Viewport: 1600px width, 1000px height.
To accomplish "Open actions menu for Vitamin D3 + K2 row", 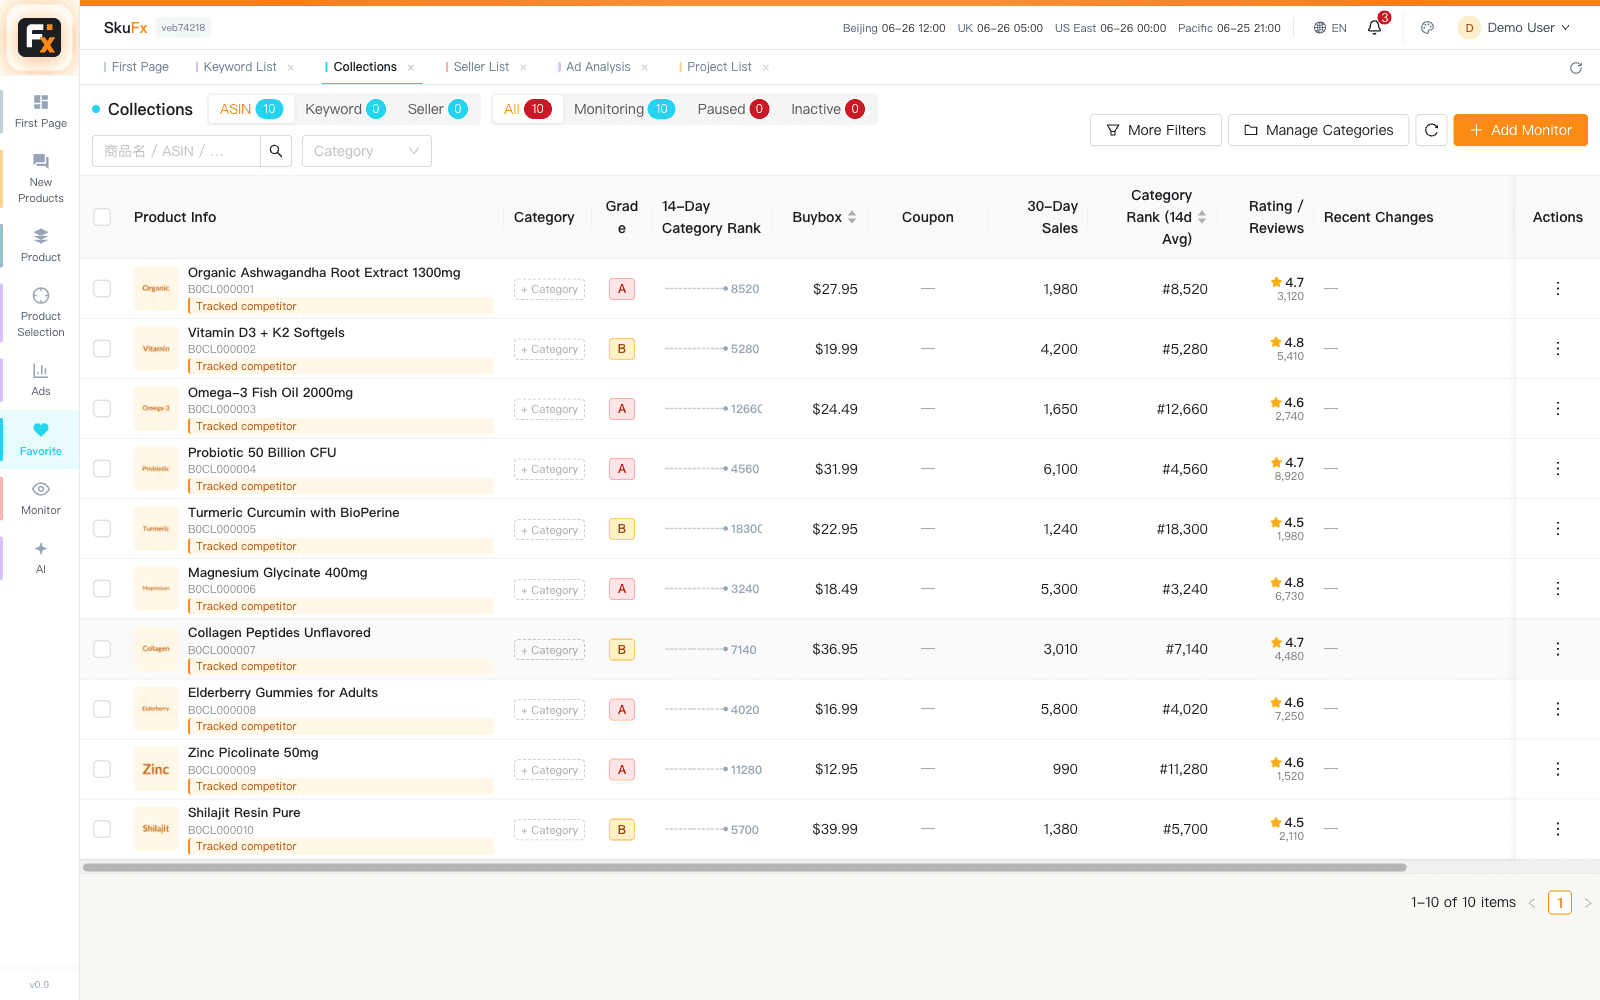I will click(x=1557, y=349).
